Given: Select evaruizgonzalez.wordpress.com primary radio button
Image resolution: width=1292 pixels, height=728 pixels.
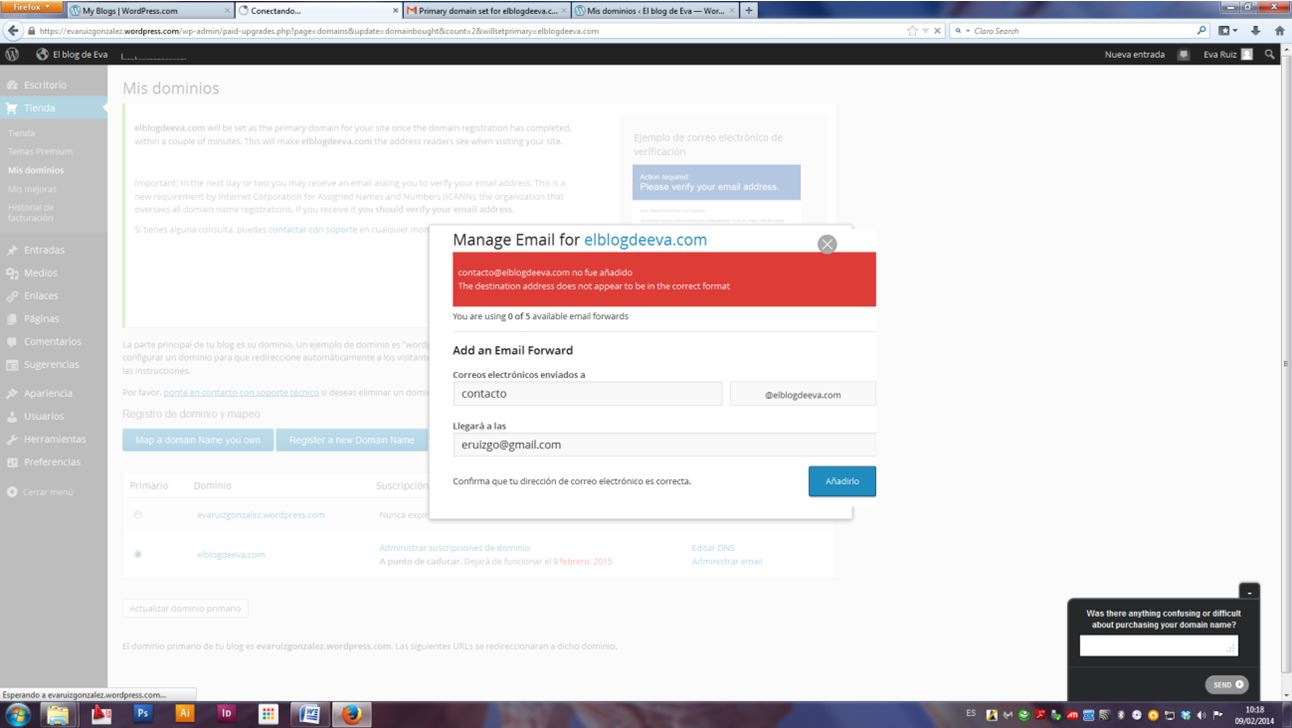Looking at the screenshot, I should [138, 515].
